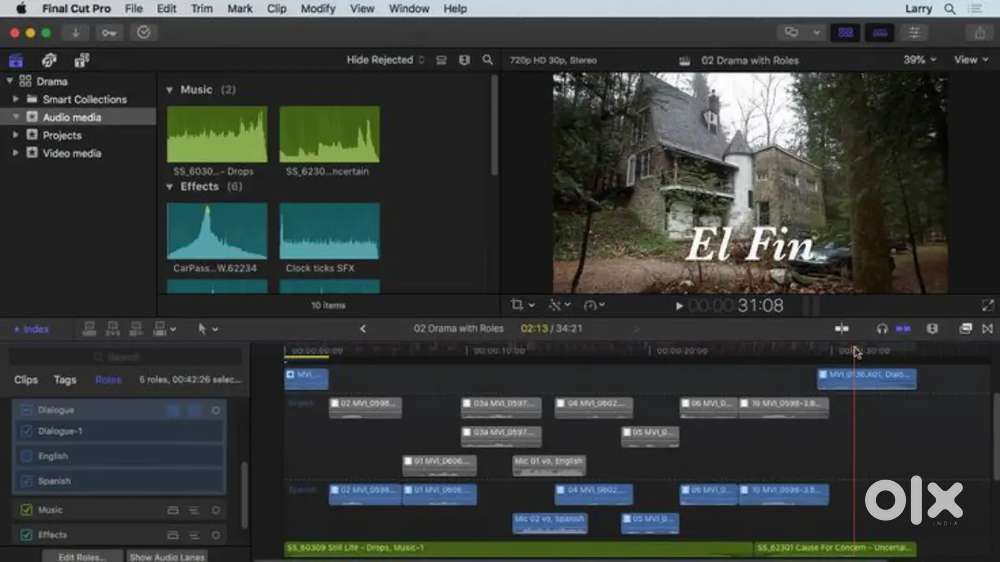The height and width of the screenshot is (562, 1000).
Task: Open the Titles and Generators sidebar
Action: [x=82, y=60]
